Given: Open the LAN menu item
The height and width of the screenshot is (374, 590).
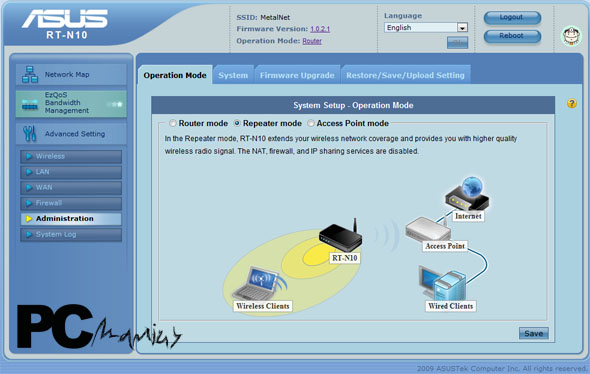Looking at the screenshot, I should click(71, 172).
